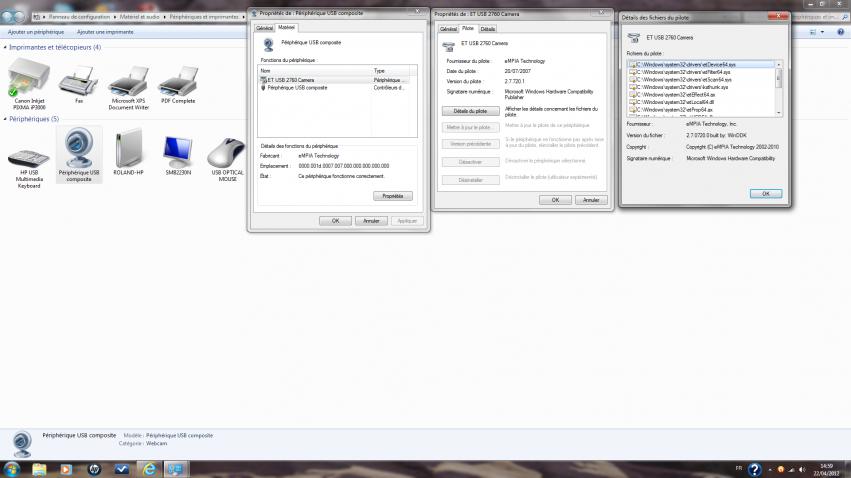The image size is (851, 478).
Task: Launch Internet Explorer from the taskbar
Action: coord(149,469)
